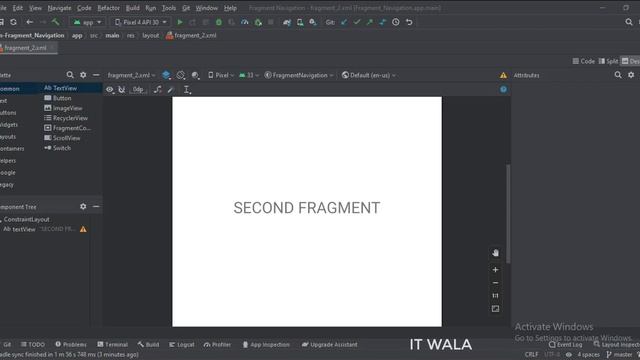640x360 pixels.
Task: Open the FragmentNavigation theme dropdown
Action: [299, 75]
